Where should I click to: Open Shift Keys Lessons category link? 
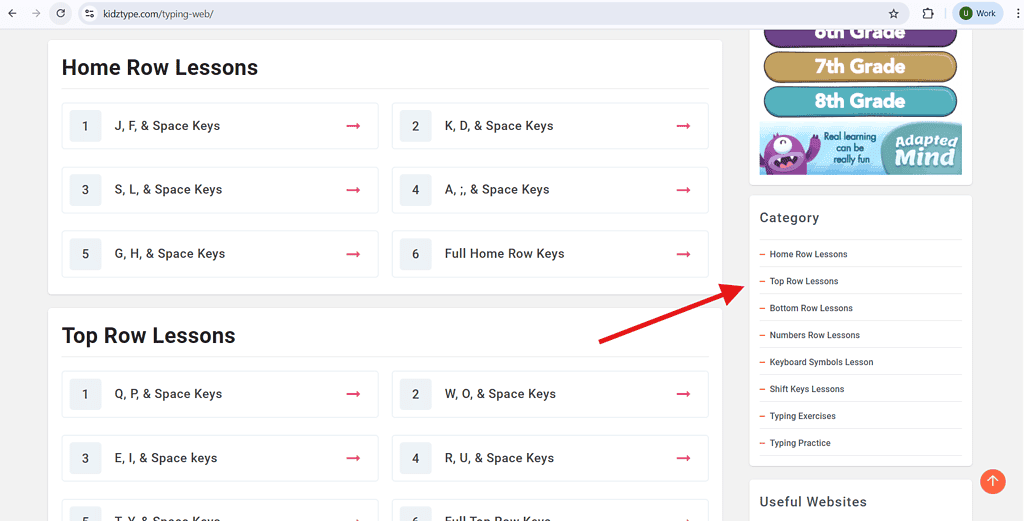pyautogui.click(x=807, y=389)
